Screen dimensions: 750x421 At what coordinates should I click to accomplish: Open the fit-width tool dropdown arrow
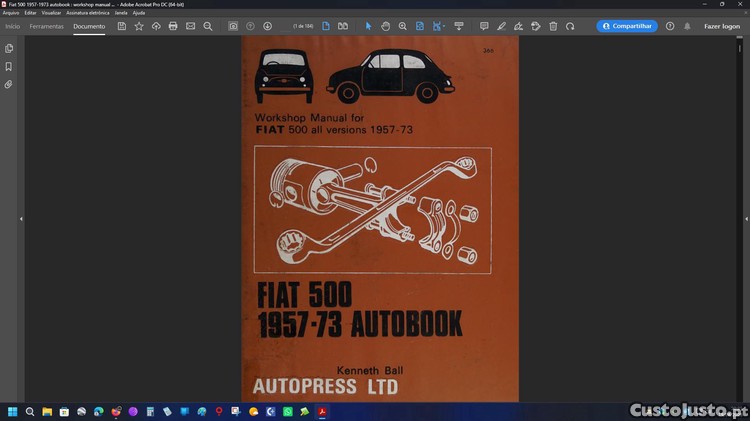[x=444, y=26]
